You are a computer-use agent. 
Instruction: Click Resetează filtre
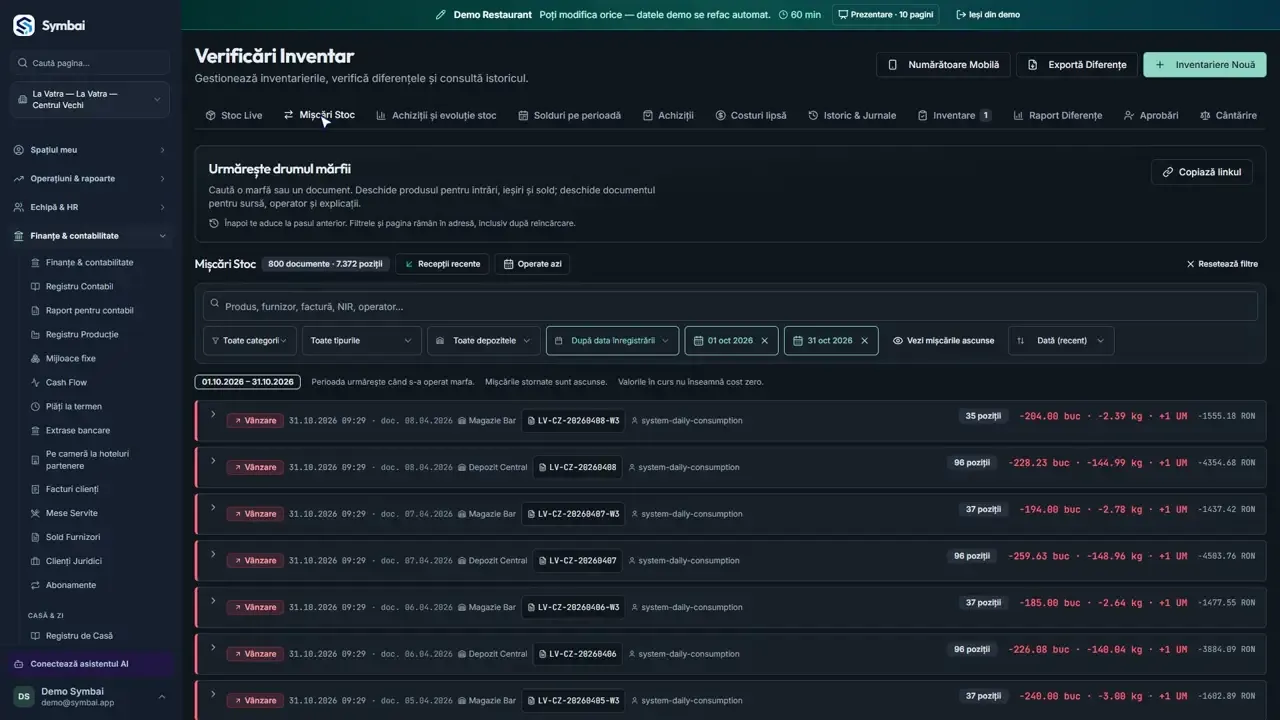pos(1222,264)
